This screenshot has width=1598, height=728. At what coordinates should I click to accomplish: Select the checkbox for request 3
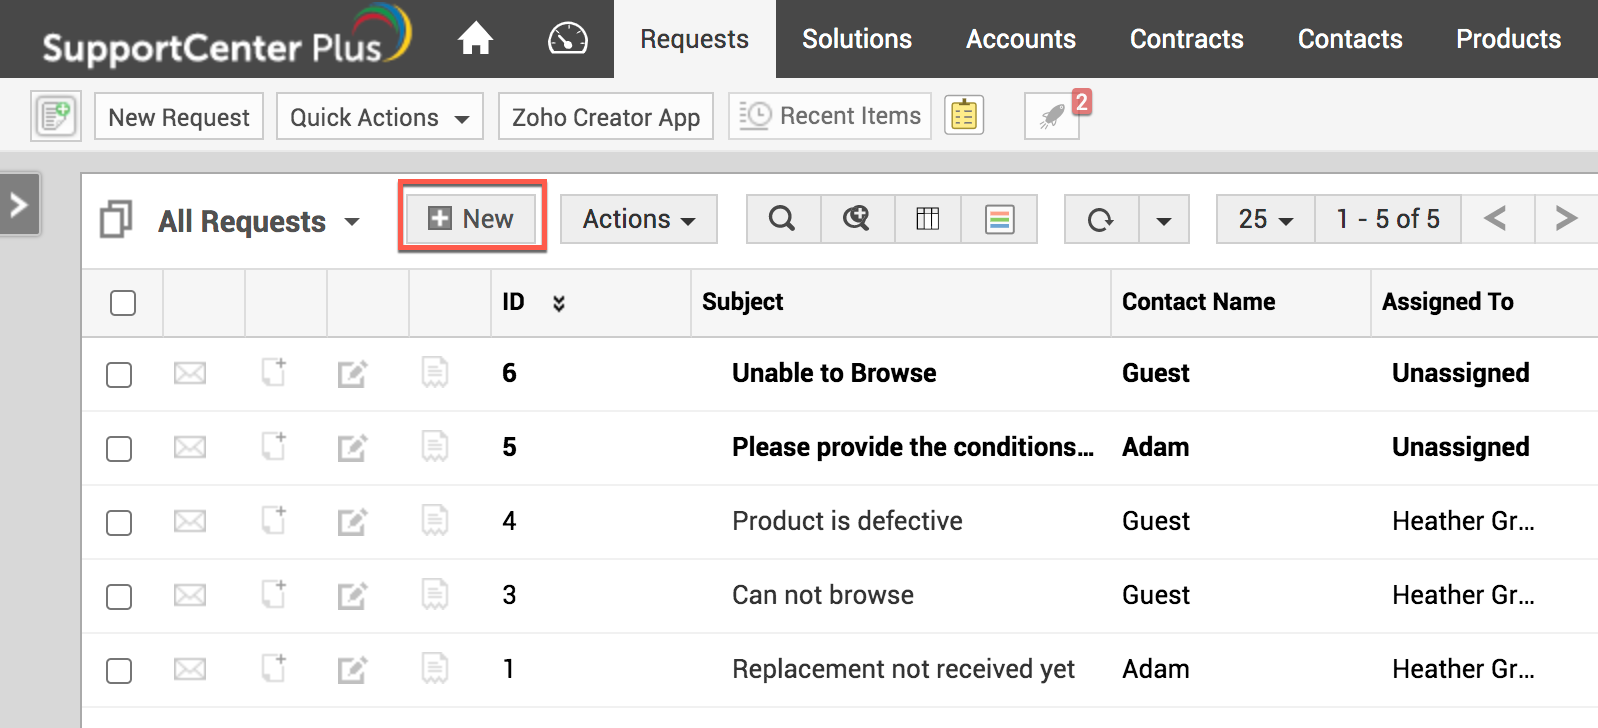119,597
